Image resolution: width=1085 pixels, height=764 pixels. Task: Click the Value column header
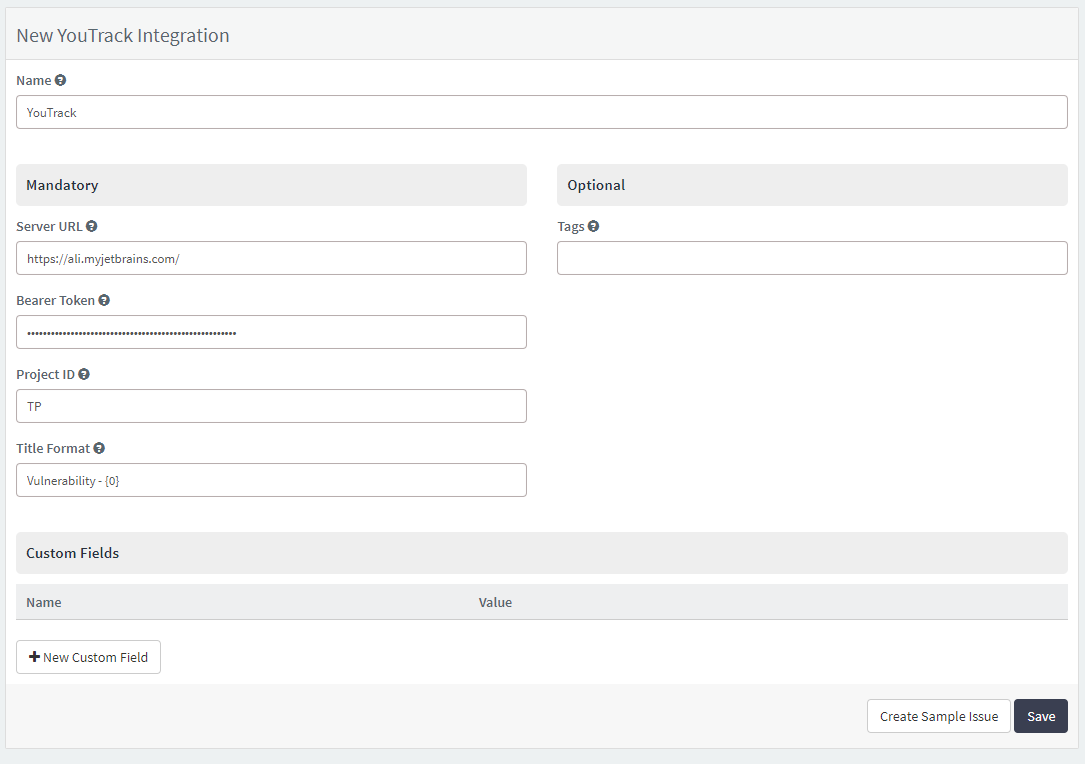pos(495,603)
